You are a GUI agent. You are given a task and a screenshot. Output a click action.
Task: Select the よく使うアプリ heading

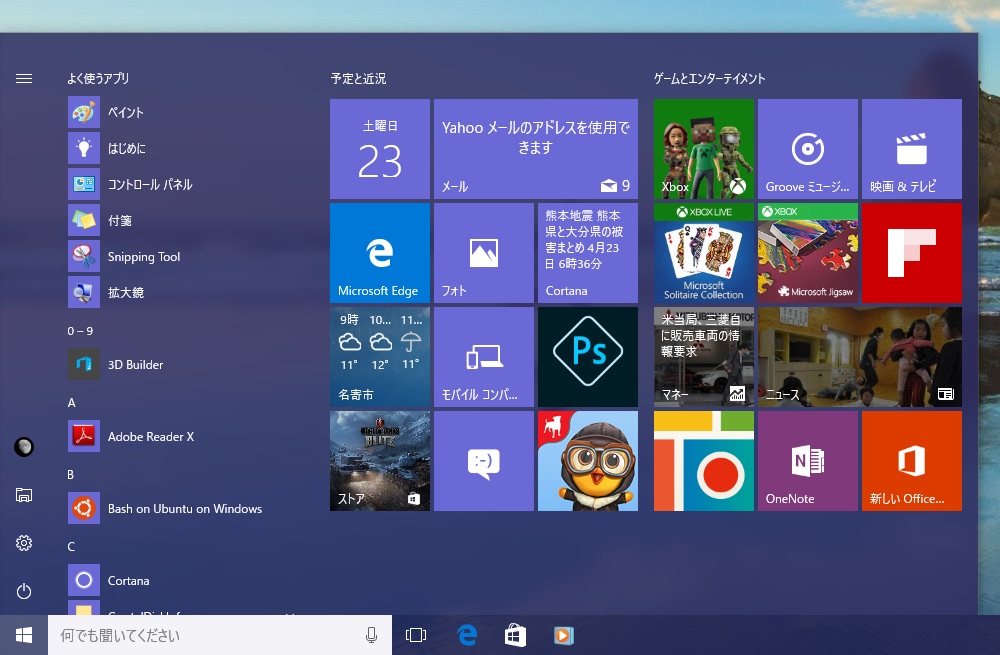98,78
